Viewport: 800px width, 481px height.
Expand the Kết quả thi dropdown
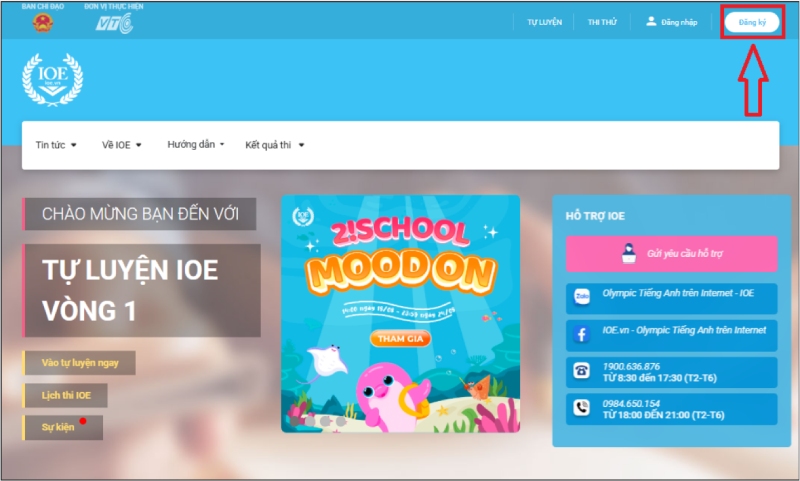pyautogui.click(x=274, y=145)
